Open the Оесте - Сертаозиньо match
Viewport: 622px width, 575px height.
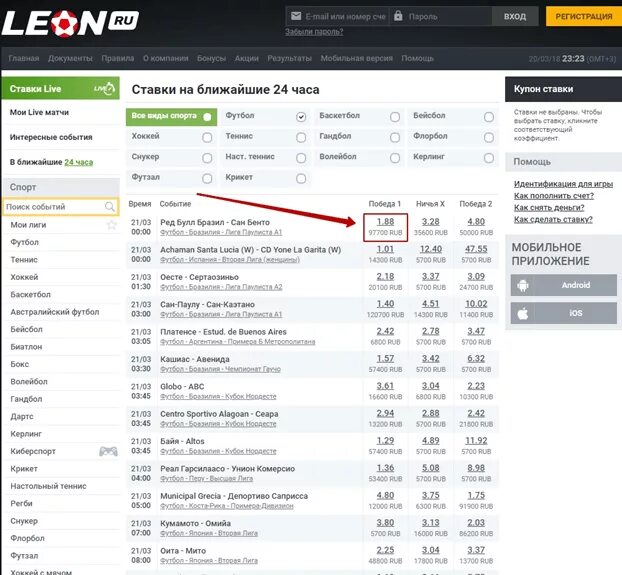199,277
